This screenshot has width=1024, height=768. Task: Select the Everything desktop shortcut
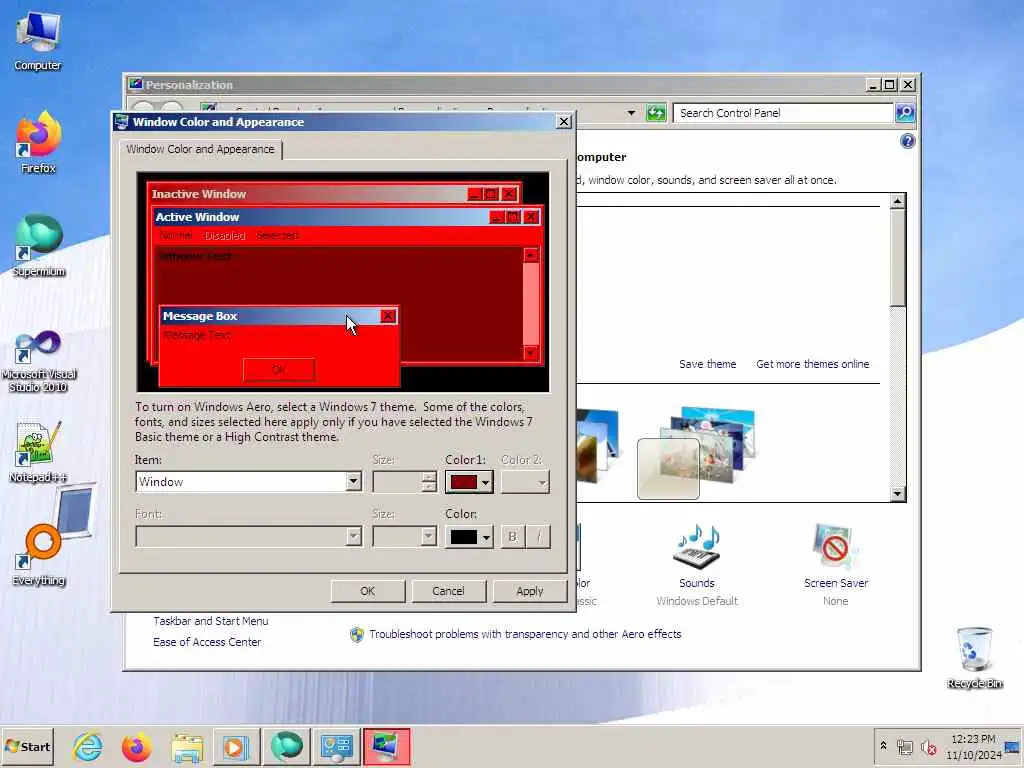click(x=38, y=555)
